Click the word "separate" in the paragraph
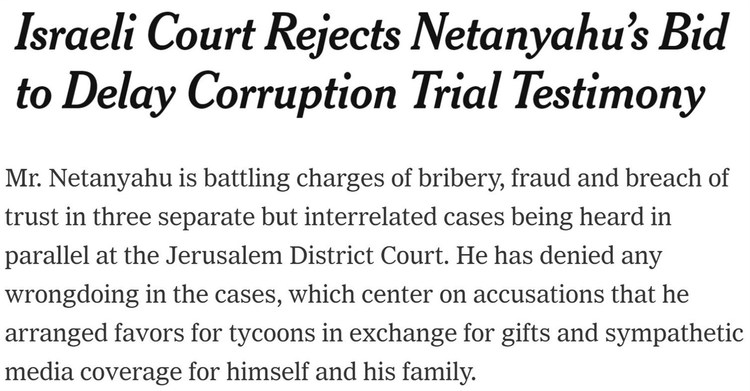This screenshot has width=750, height=391. [207, 218]
